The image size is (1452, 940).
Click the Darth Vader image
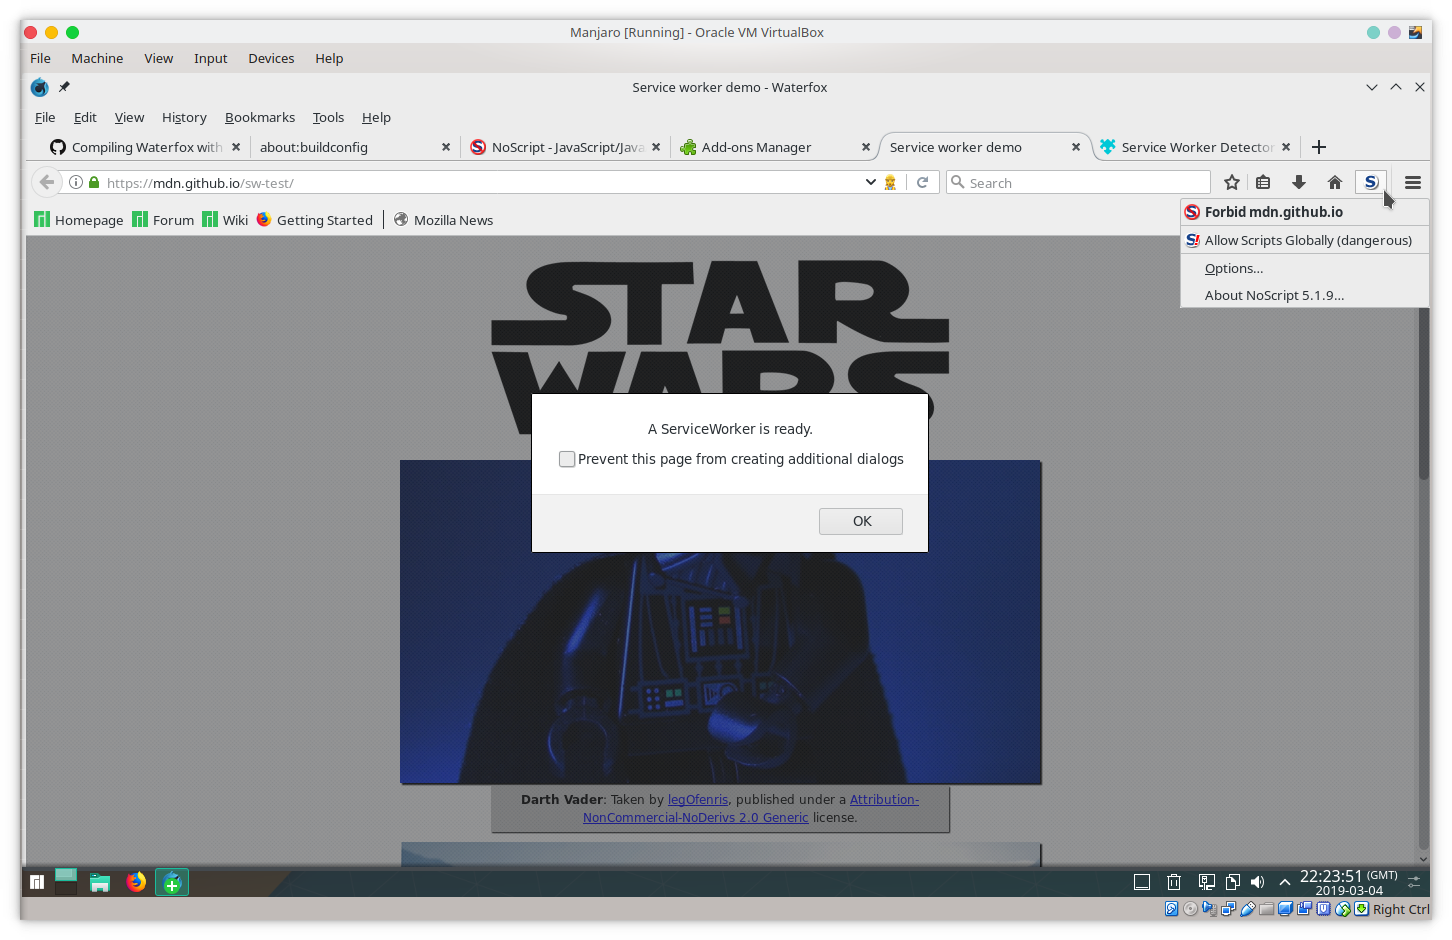pos(720,622)
